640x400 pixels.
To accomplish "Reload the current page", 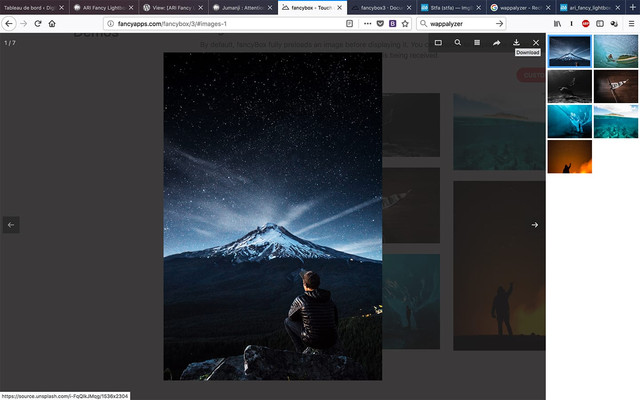I will pyautogui.click(x=38, y=24).
